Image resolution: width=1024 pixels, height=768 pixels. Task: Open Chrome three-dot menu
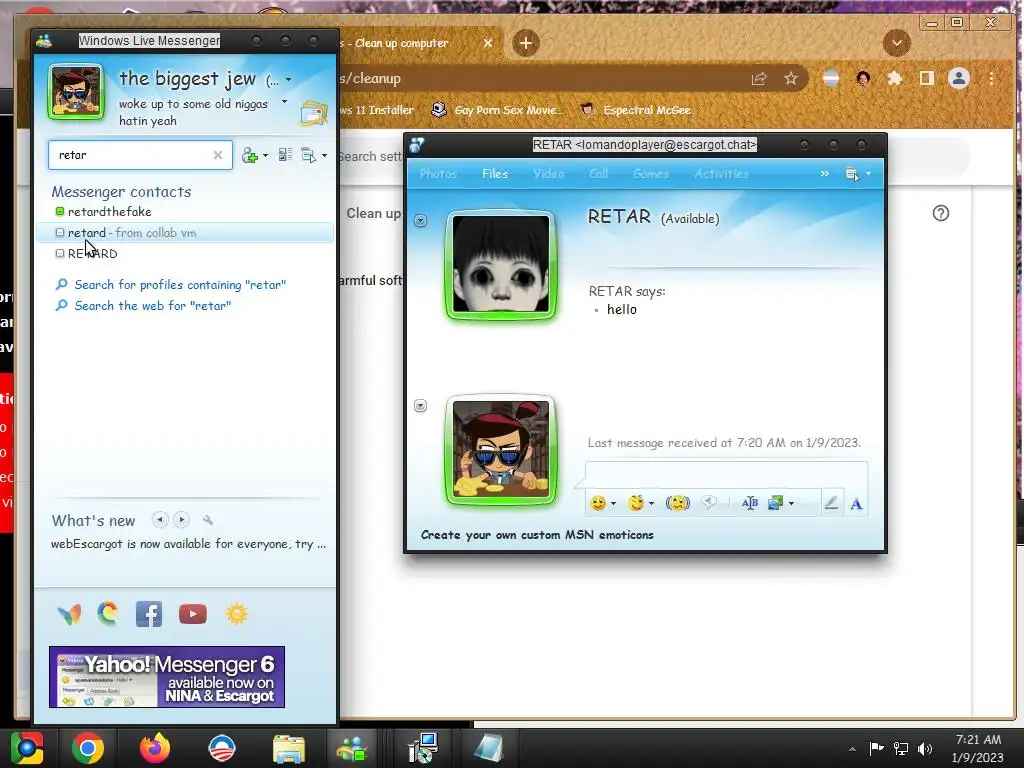pyautogui.click(x=991, y=79)
